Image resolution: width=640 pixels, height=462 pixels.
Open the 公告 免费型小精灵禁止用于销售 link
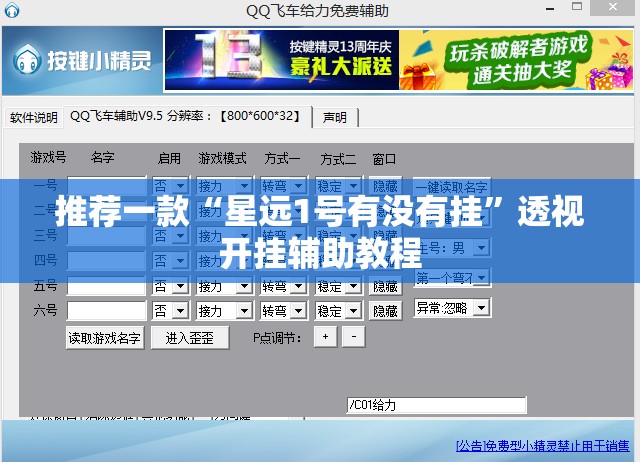coord(542,446)
